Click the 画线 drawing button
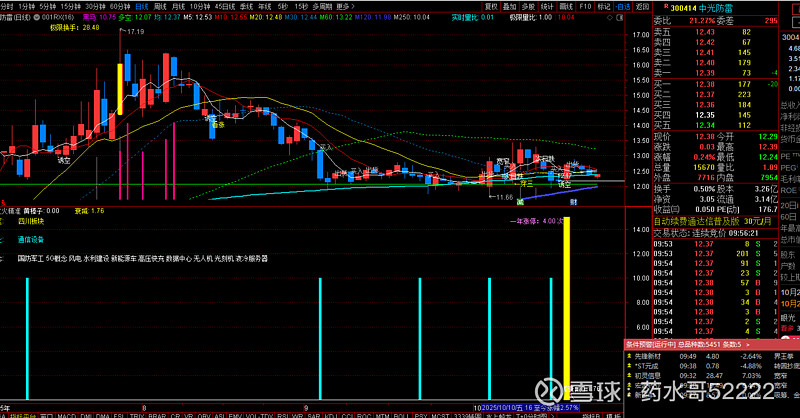Viewport: 800px width, 418px height. pos(566,7)
